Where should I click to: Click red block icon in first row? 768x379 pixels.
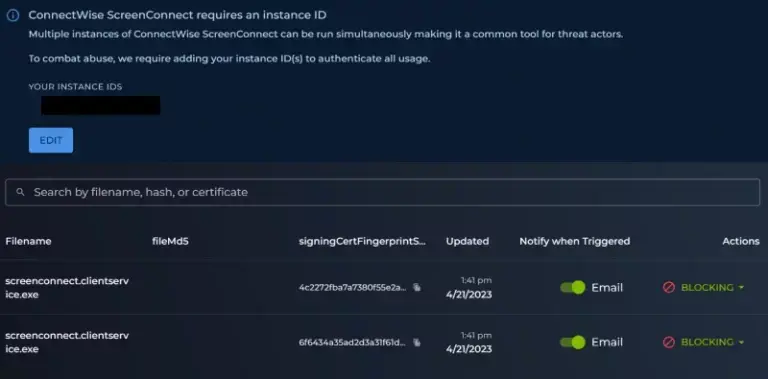point(669,287)
